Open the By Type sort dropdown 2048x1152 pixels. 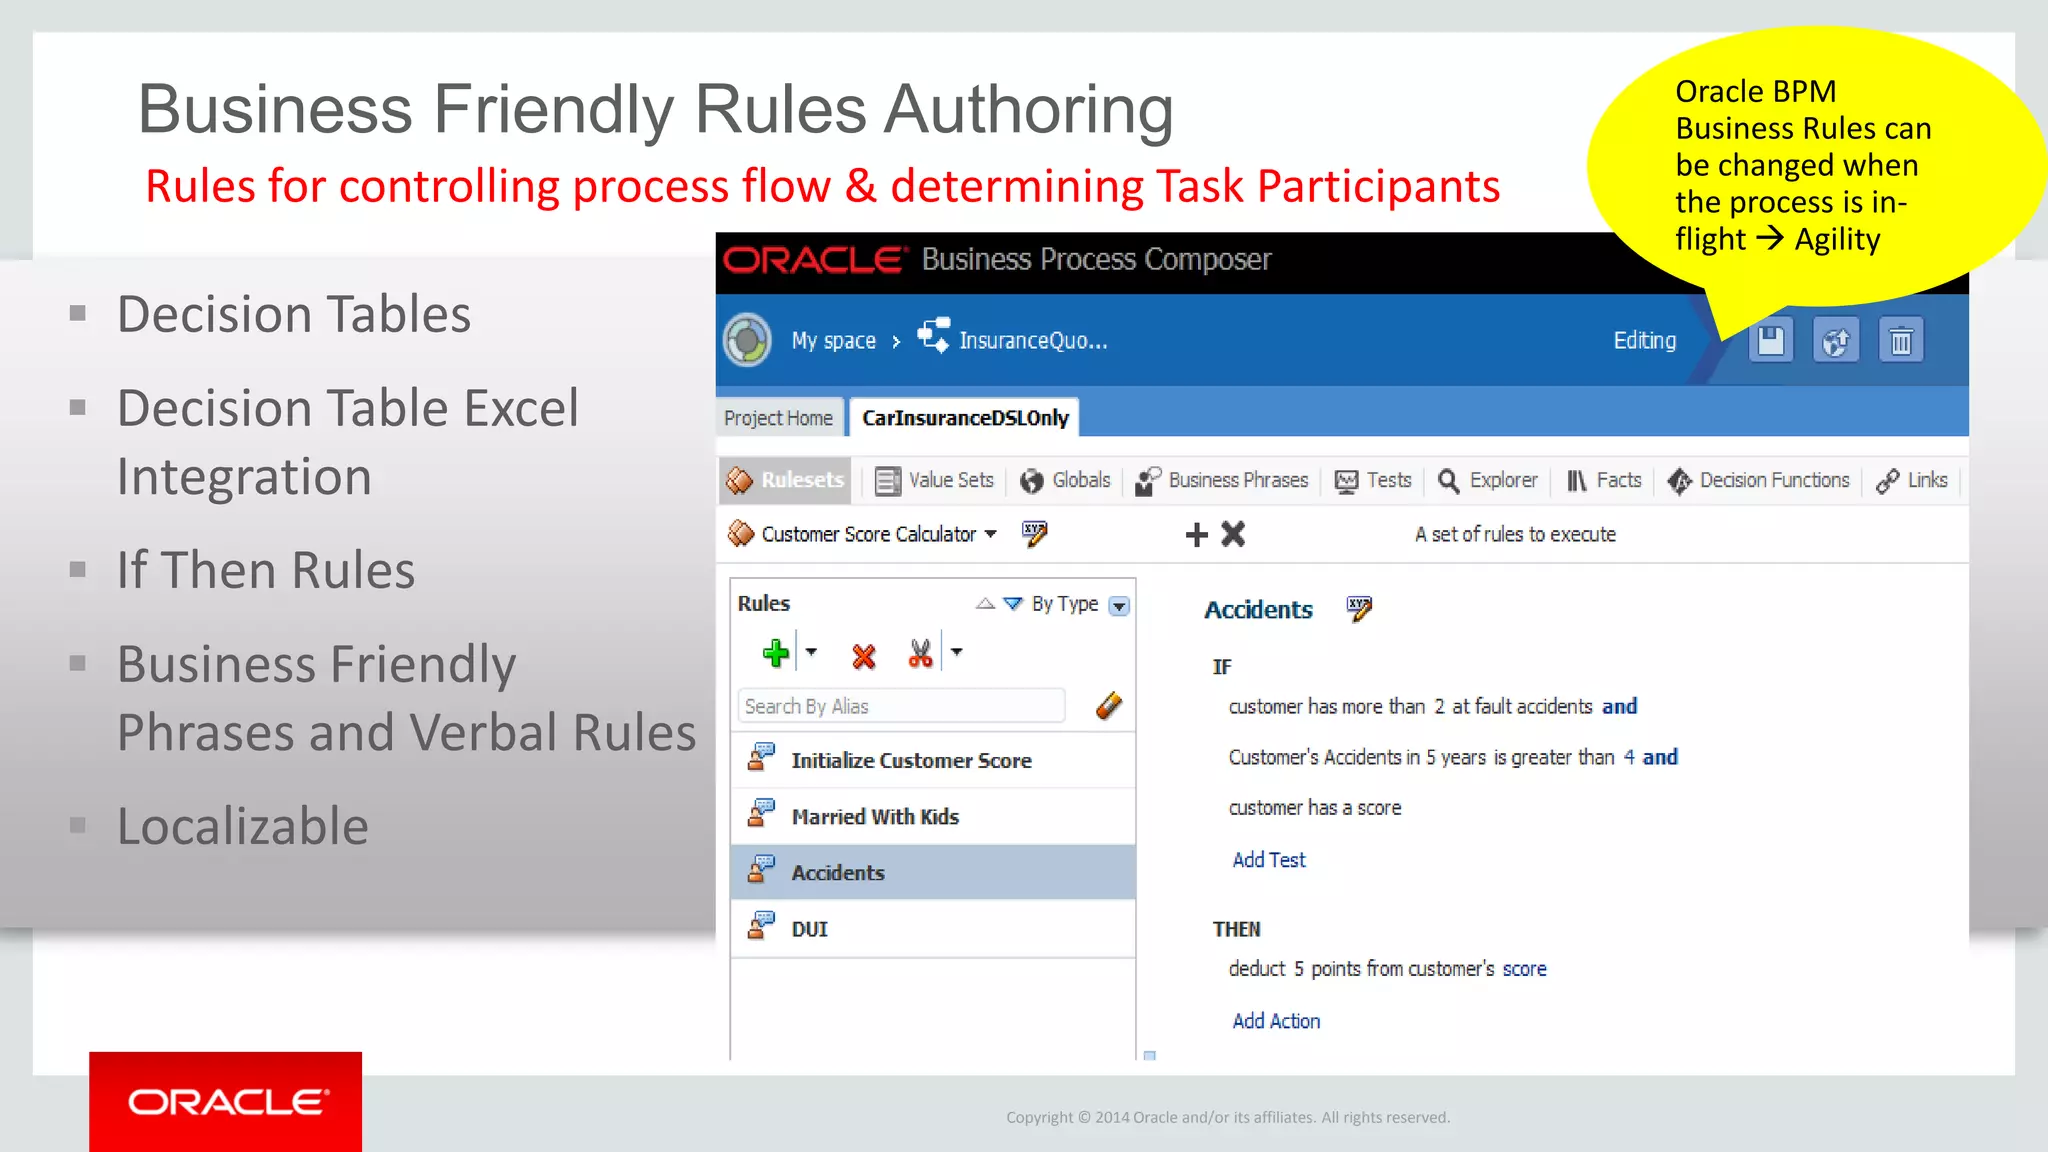click(1120, 606)
